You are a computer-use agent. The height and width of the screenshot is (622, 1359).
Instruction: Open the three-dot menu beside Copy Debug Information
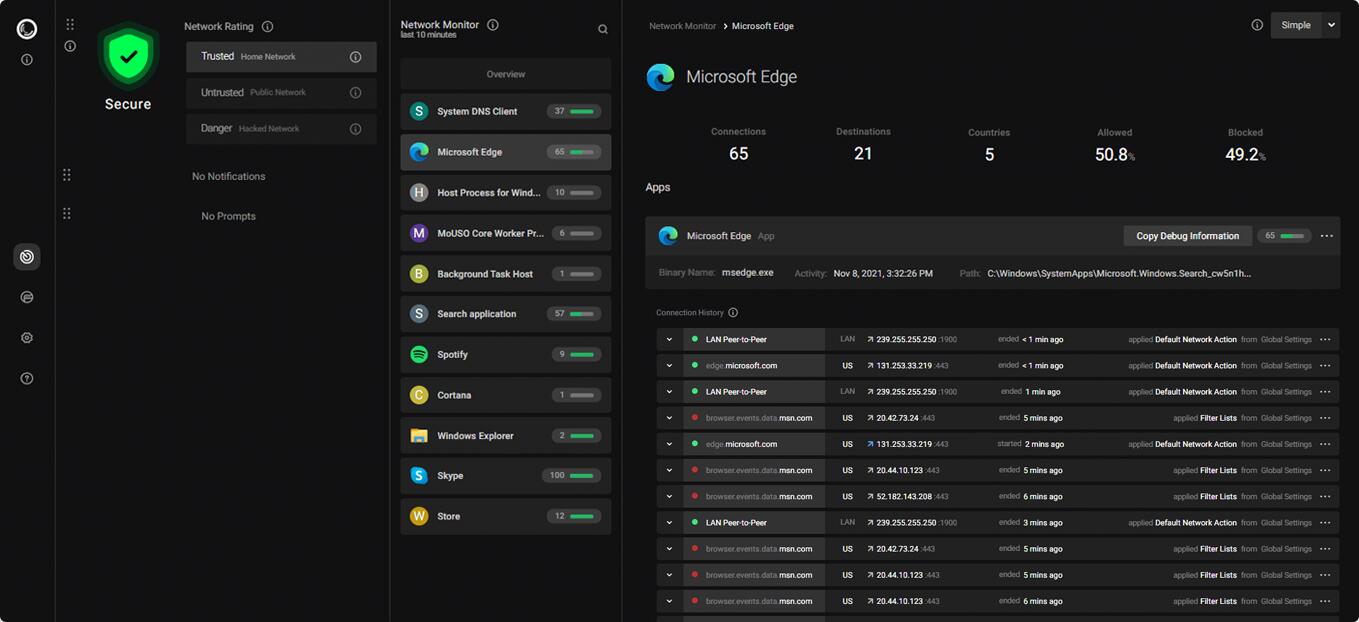coord(1326,236)
